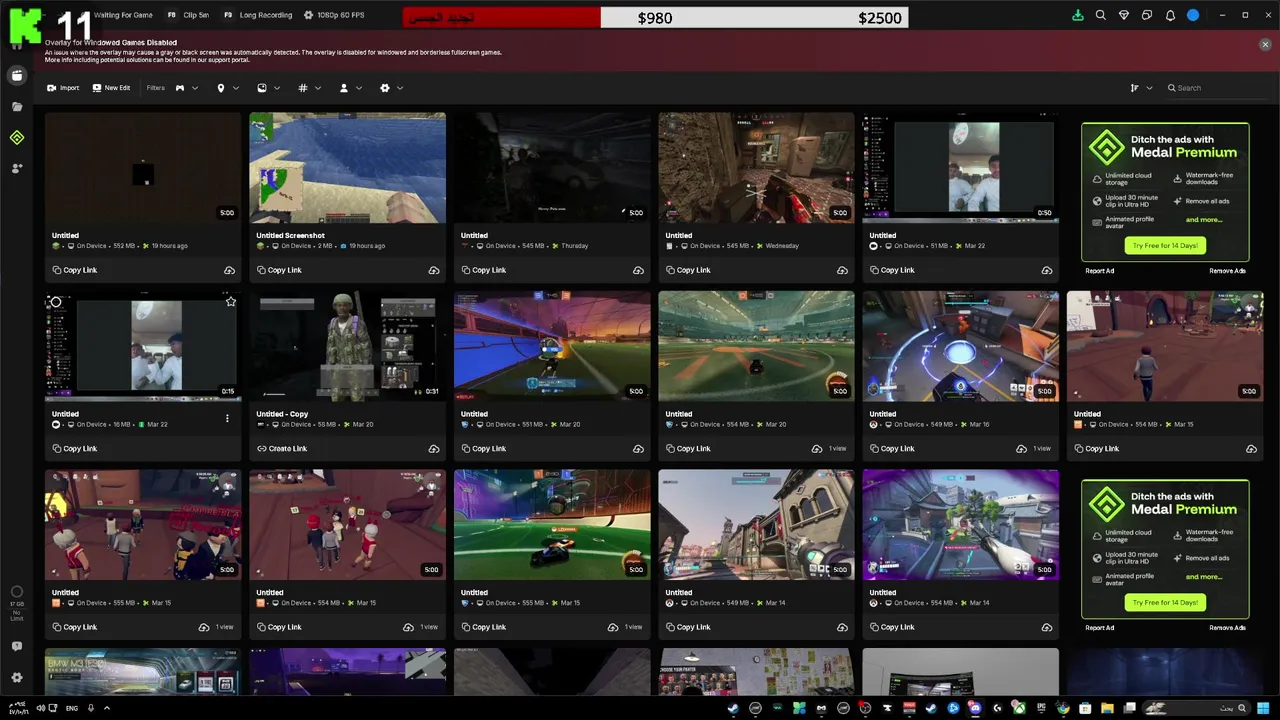
Task: Copy link for the Wednesday clip
Action: pos(688,270)
